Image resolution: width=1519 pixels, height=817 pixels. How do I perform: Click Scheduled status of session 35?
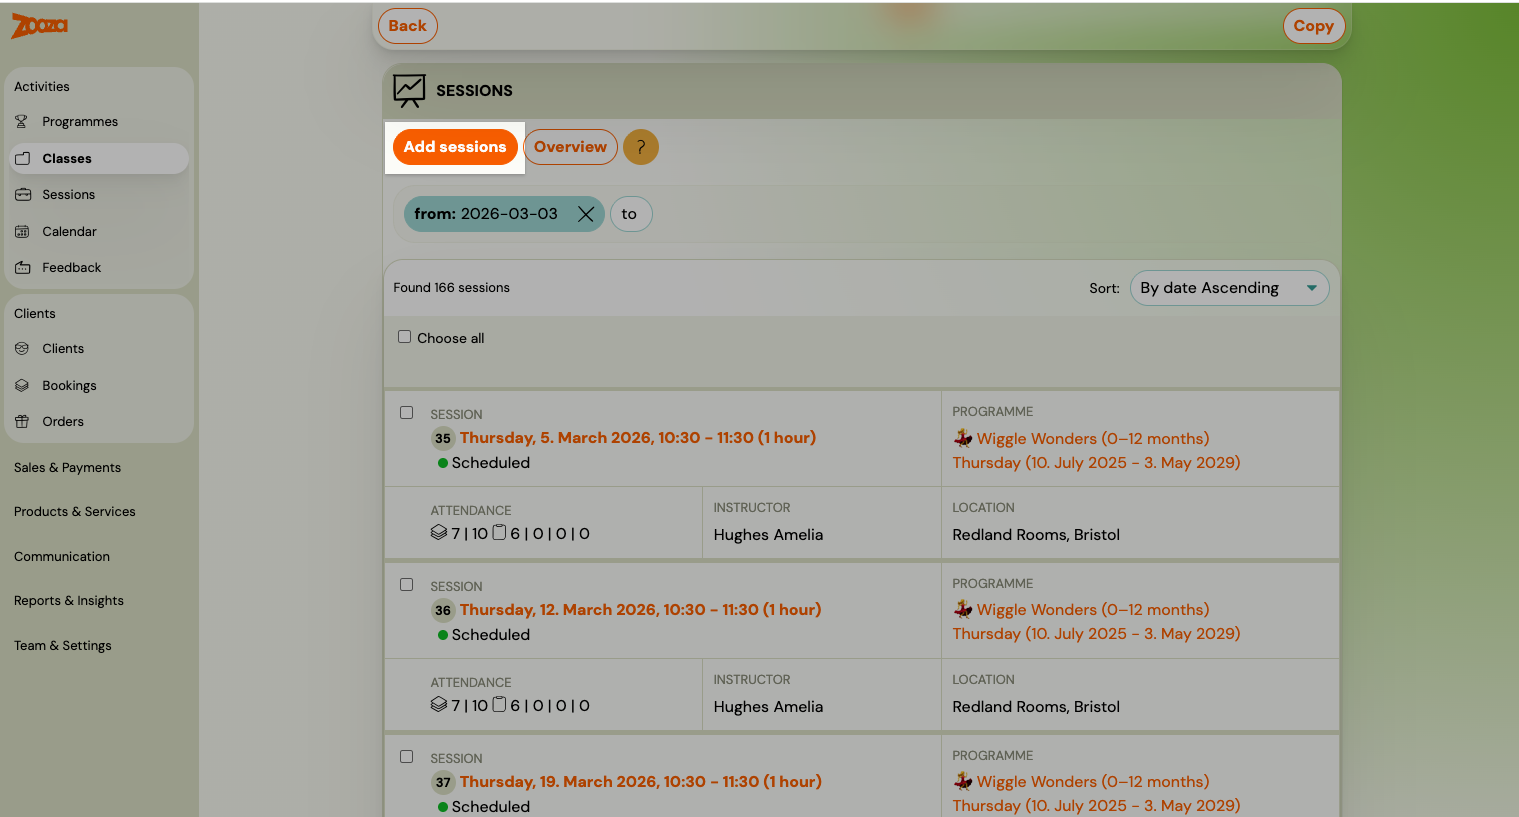point(490,463)
